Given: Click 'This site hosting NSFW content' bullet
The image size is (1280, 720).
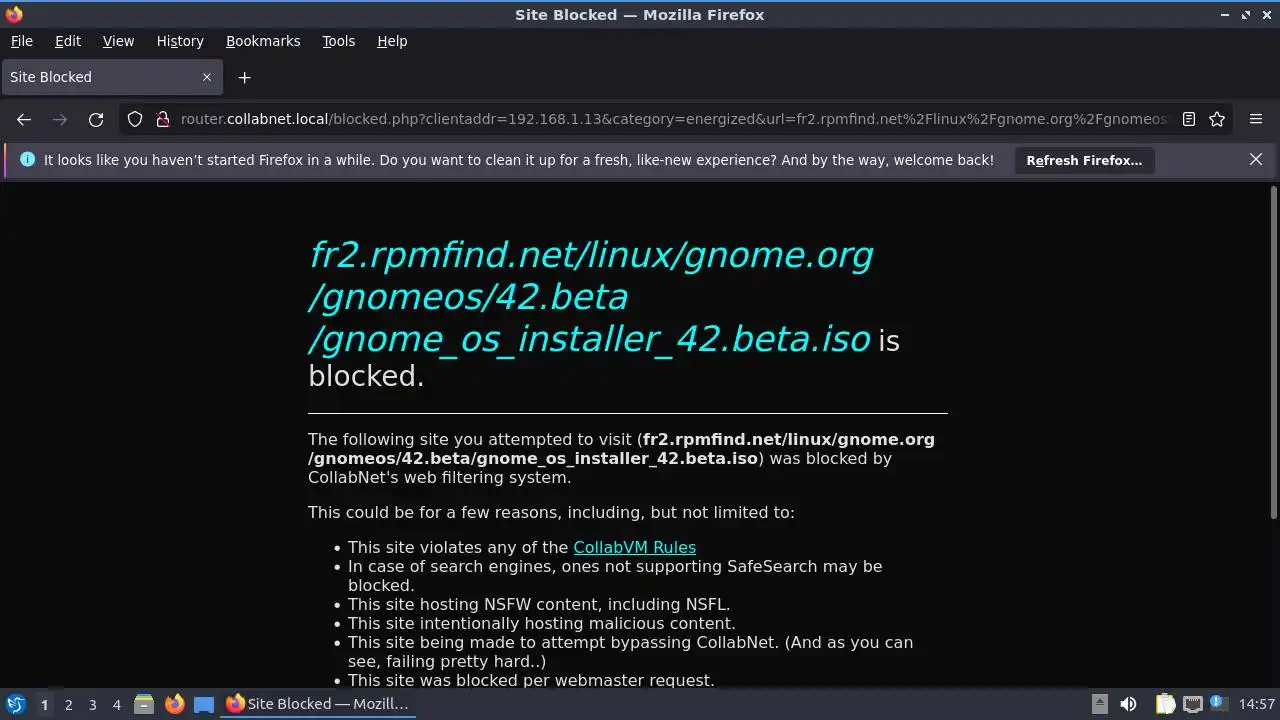Looking at the screenshot, I should (x=539, y=604).
